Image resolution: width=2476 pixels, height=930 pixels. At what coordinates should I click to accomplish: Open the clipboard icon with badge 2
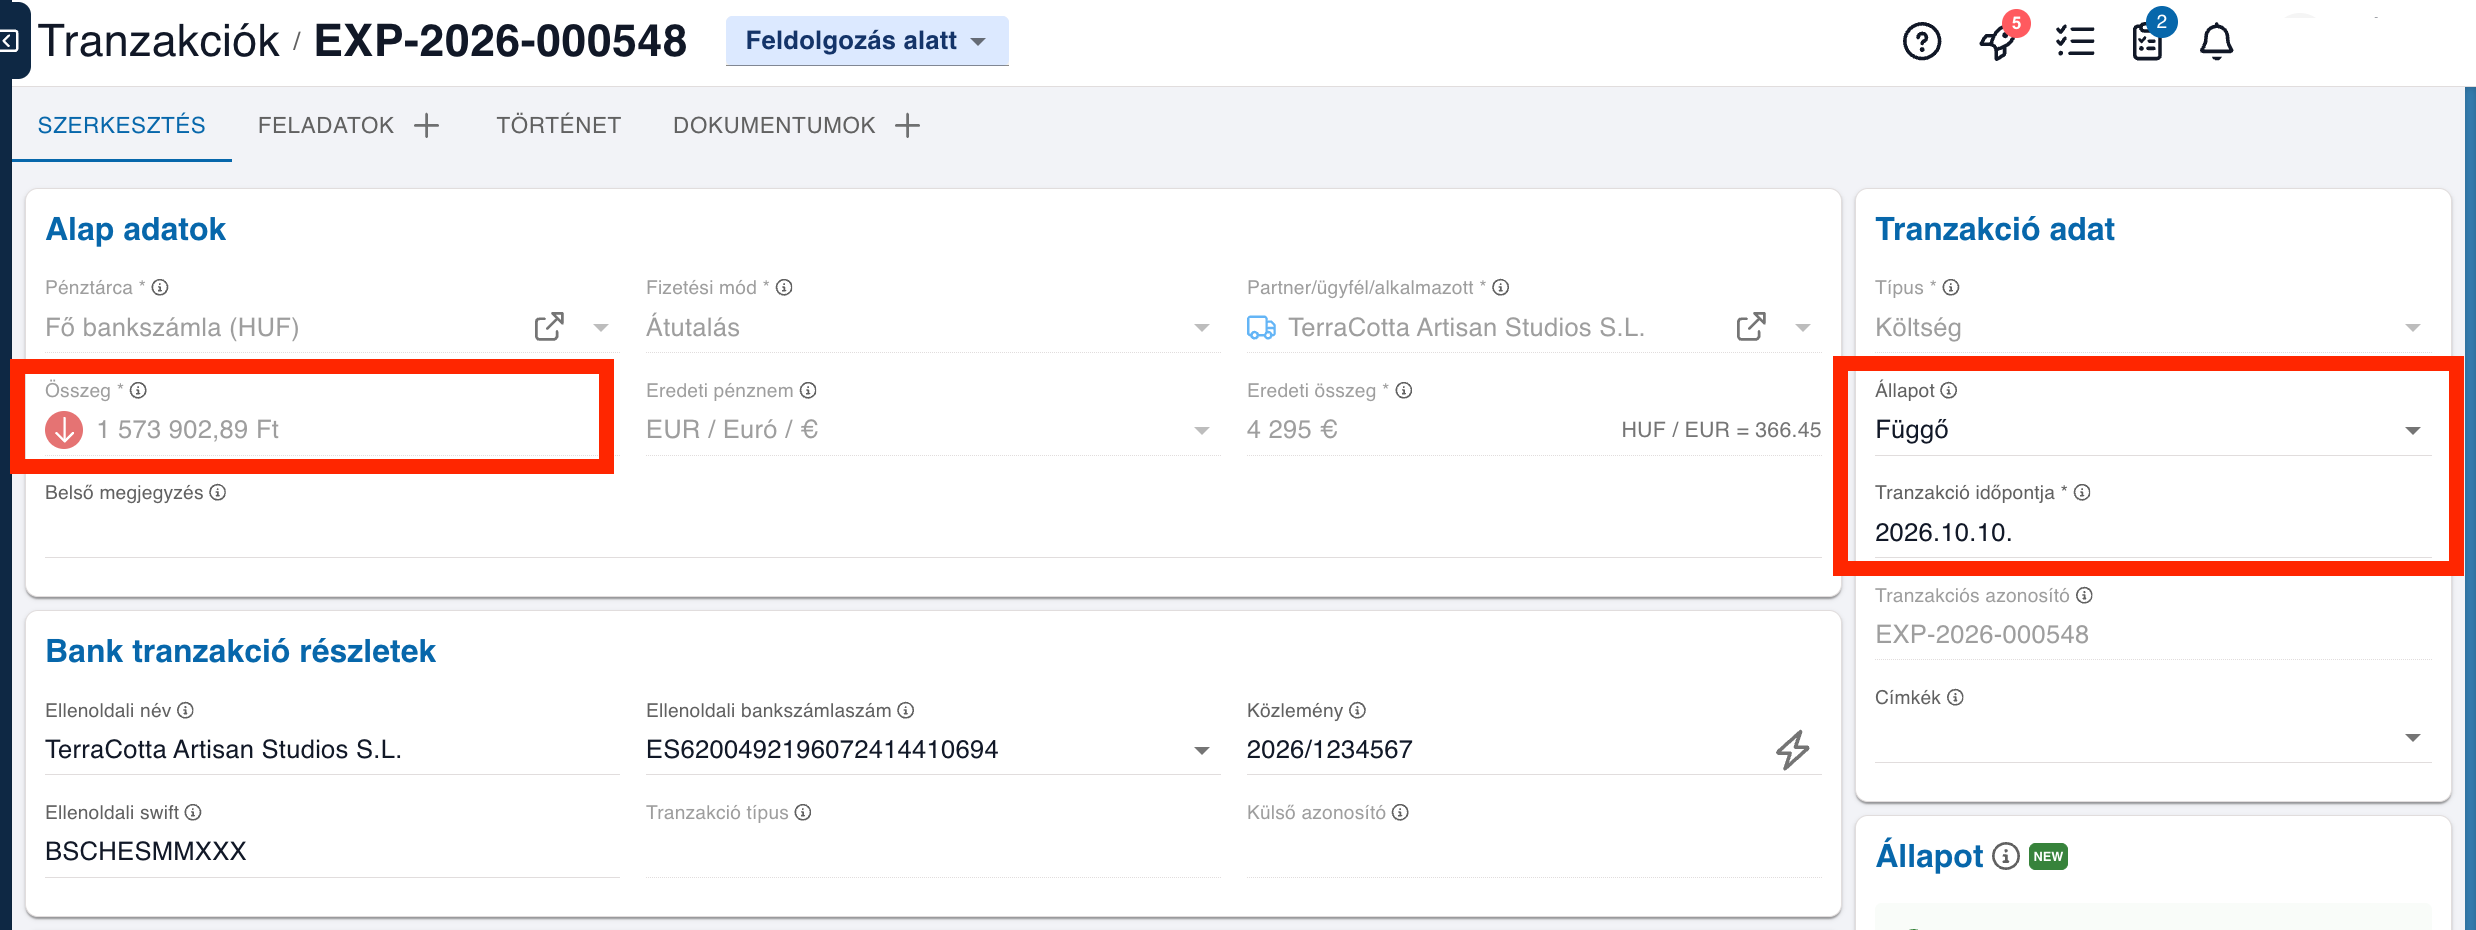click(x=2147, y=42)
